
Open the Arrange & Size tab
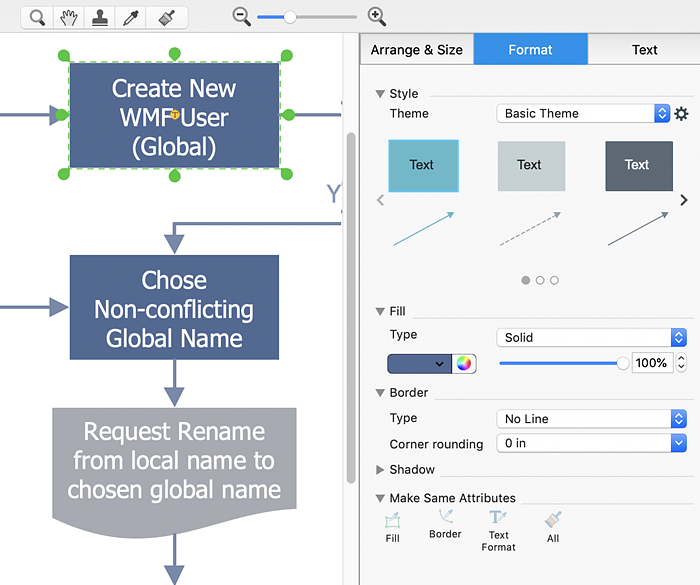click(x=417, y=50)
